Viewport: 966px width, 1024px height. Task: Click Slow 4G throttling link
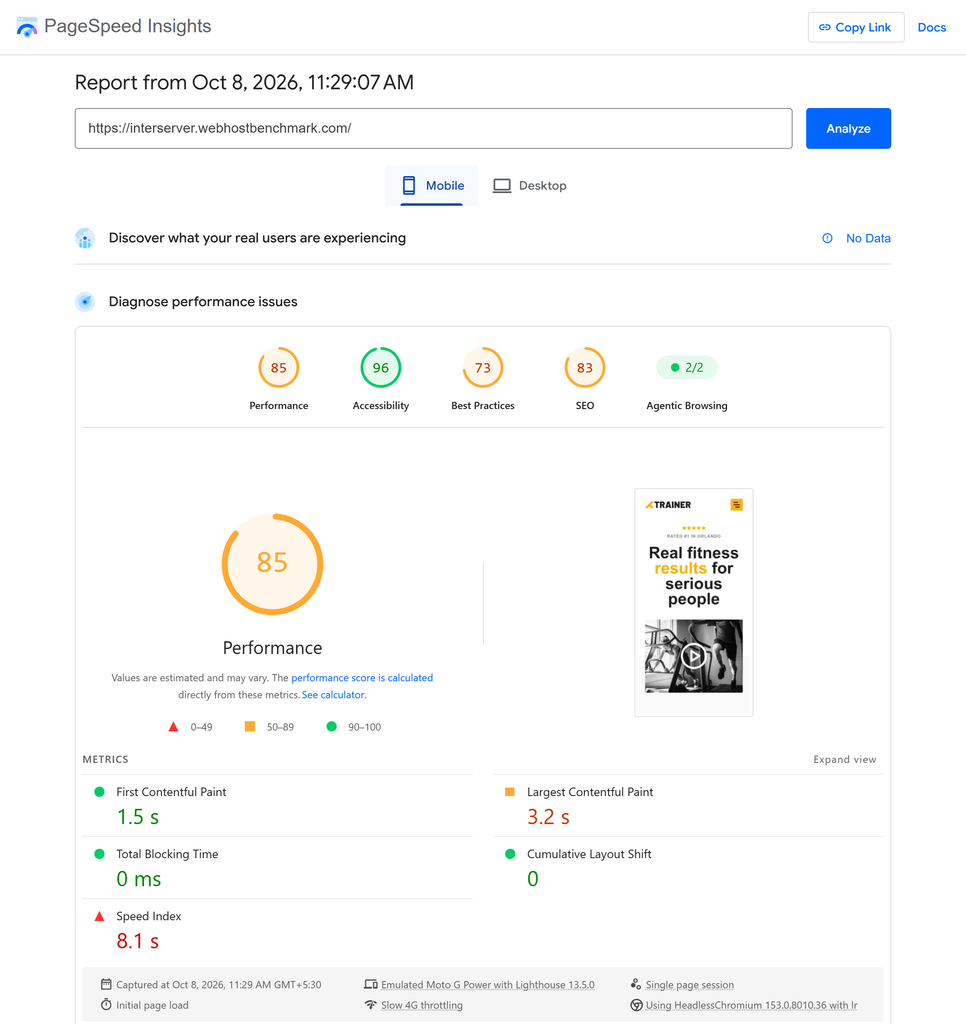click(x=422, y=1005)
